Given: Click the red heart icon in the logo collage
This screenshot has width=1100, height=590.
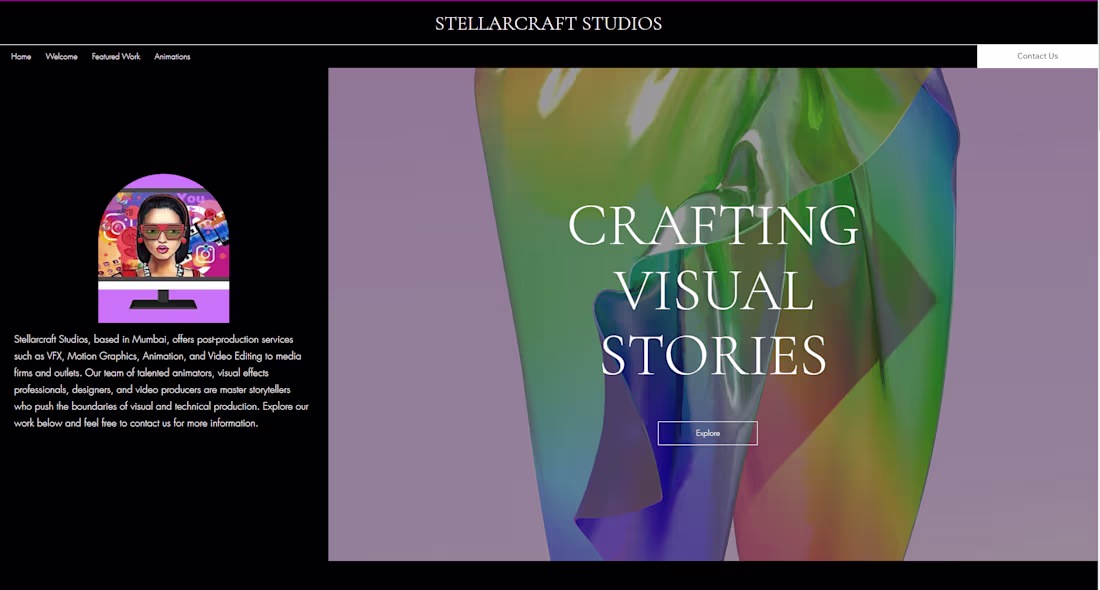Looking at the screenshot, I should [x=209, y=214].
